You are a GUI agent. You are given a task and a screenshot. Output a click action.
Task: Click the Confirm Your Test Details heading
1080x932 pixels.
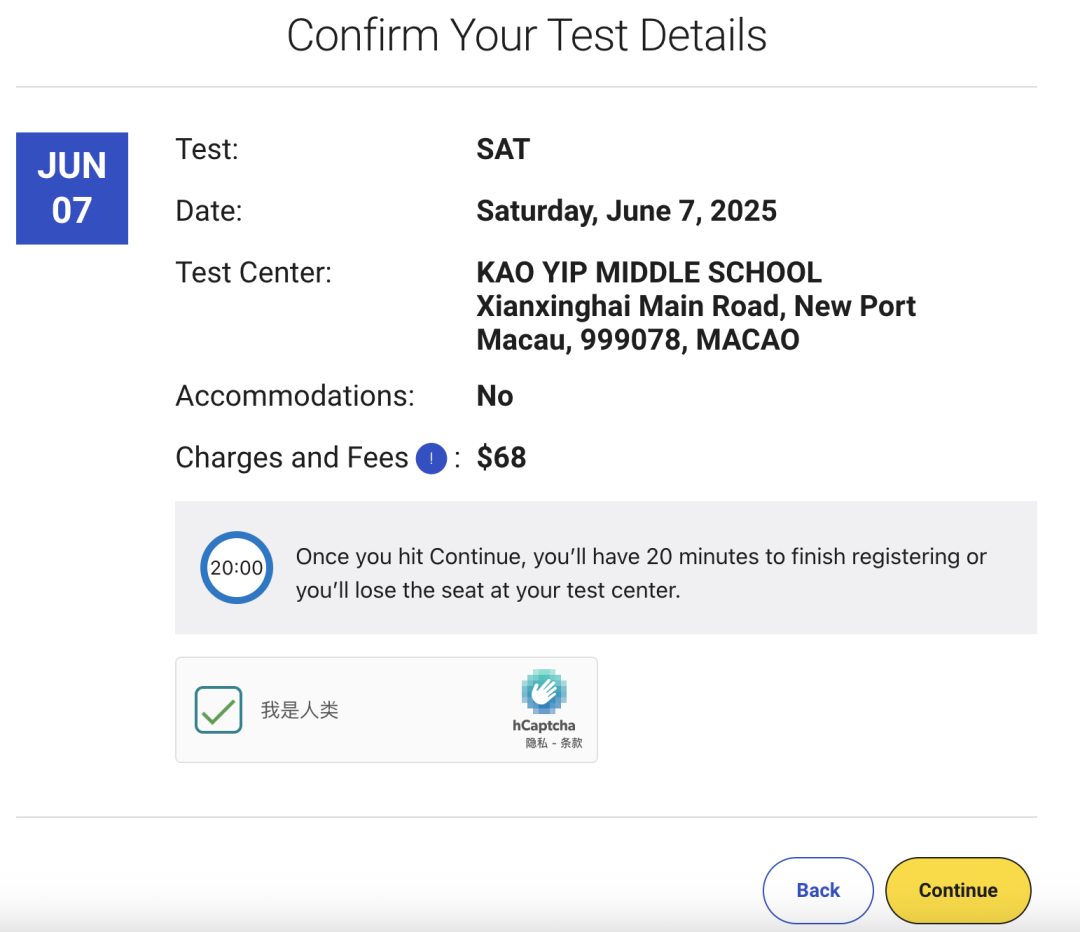(526, 36)
